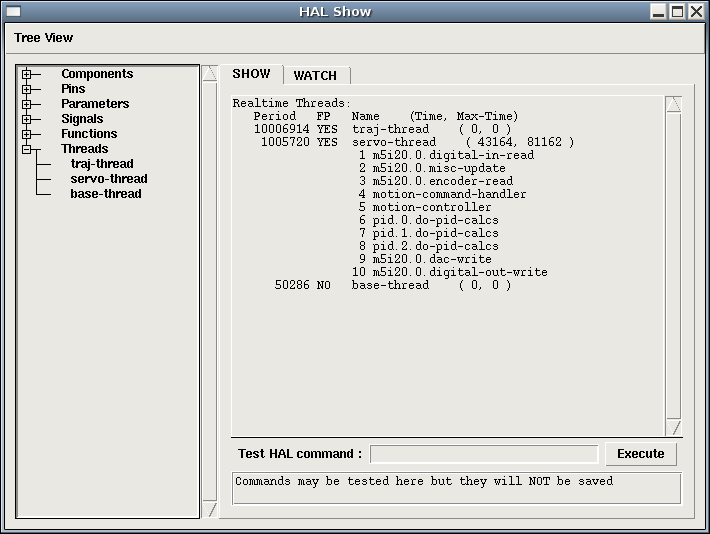Switch to the WATCH tab
This screenshot has height=534, width=710.
click(315, 76)
